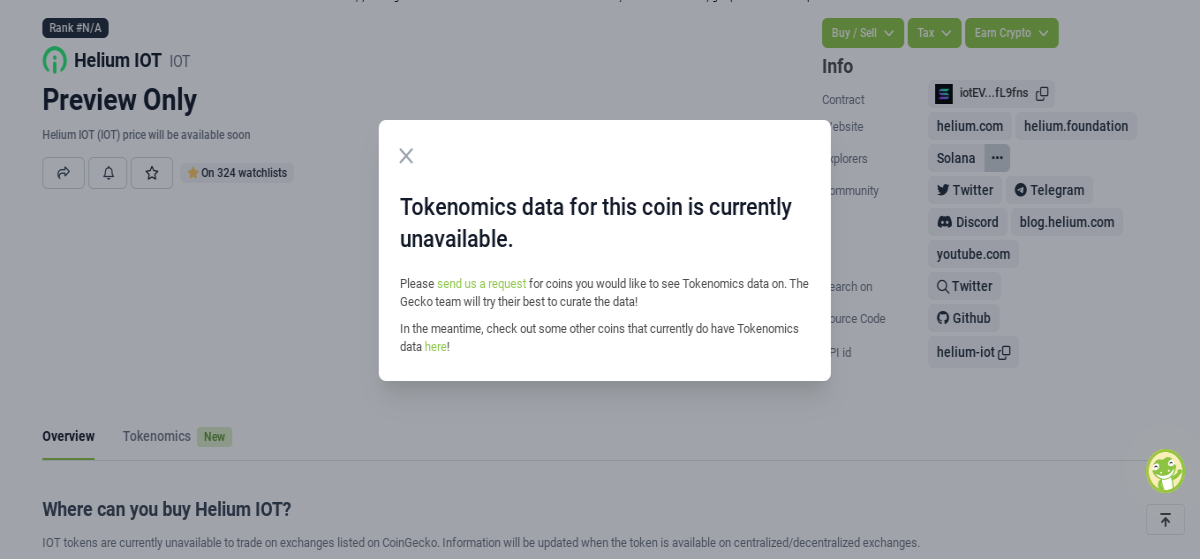Viewport: 1200px width, 559px height.
Task: Click the bell price alert icon
Action: (x=108, y=173)
